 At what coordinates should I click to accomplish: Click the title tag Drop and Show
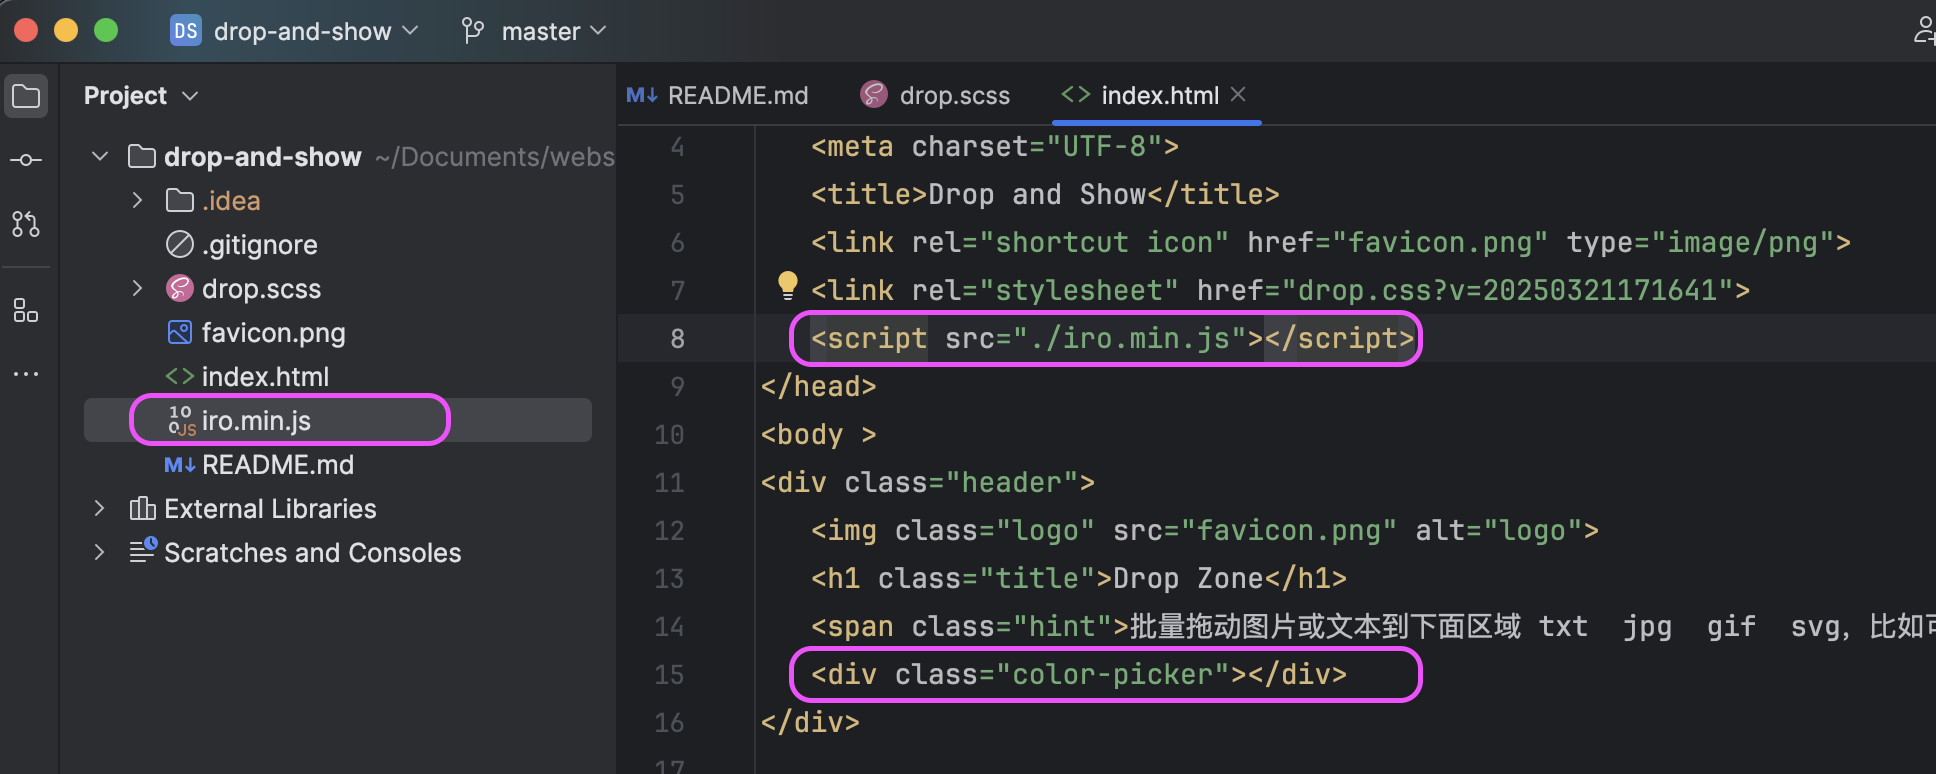tap(1045, 195)
